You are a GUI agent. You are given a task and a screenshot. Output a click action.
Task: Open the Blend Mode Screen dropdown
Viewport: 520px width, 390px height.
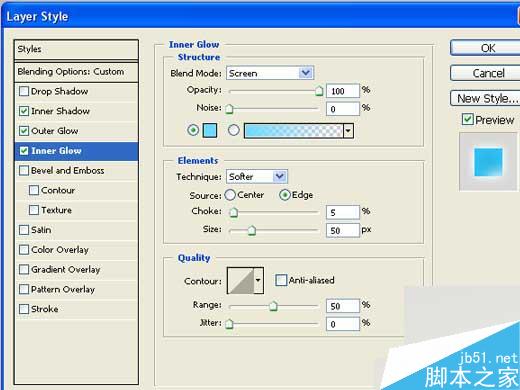tap(270, 73)
